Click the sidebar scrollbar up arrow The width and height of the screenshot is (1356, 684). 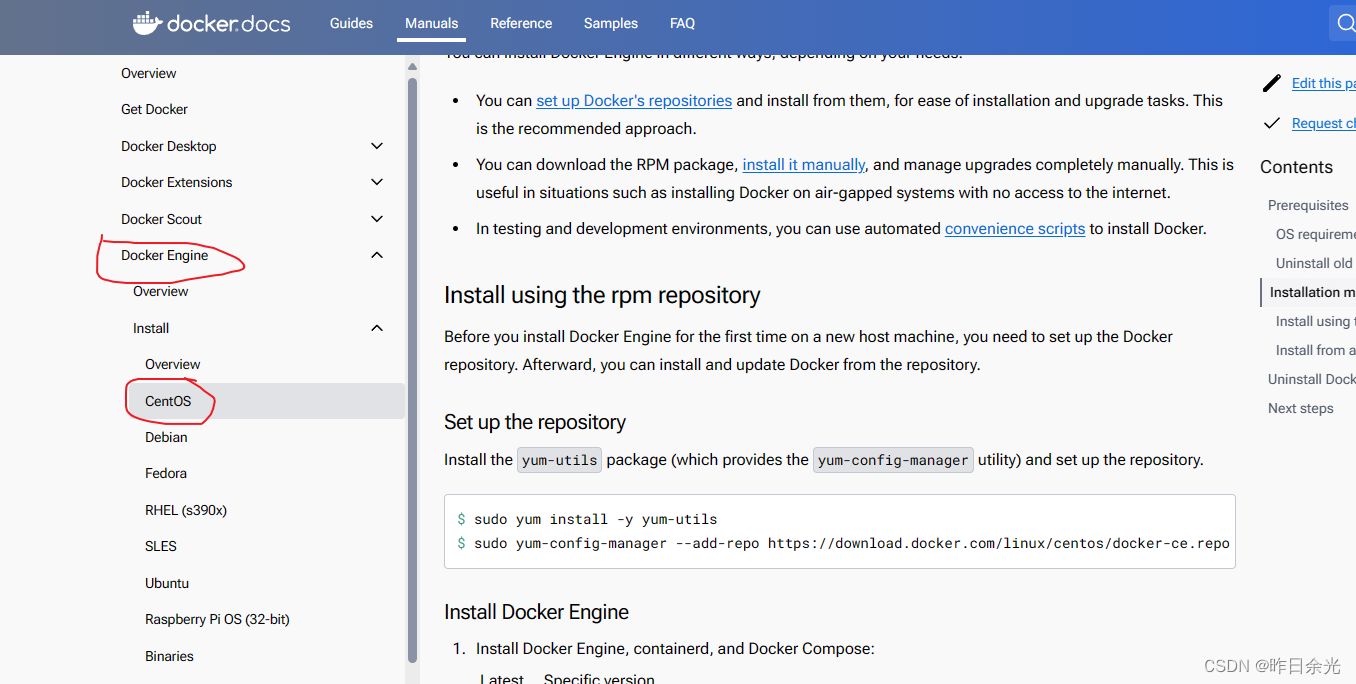point(412,66)
